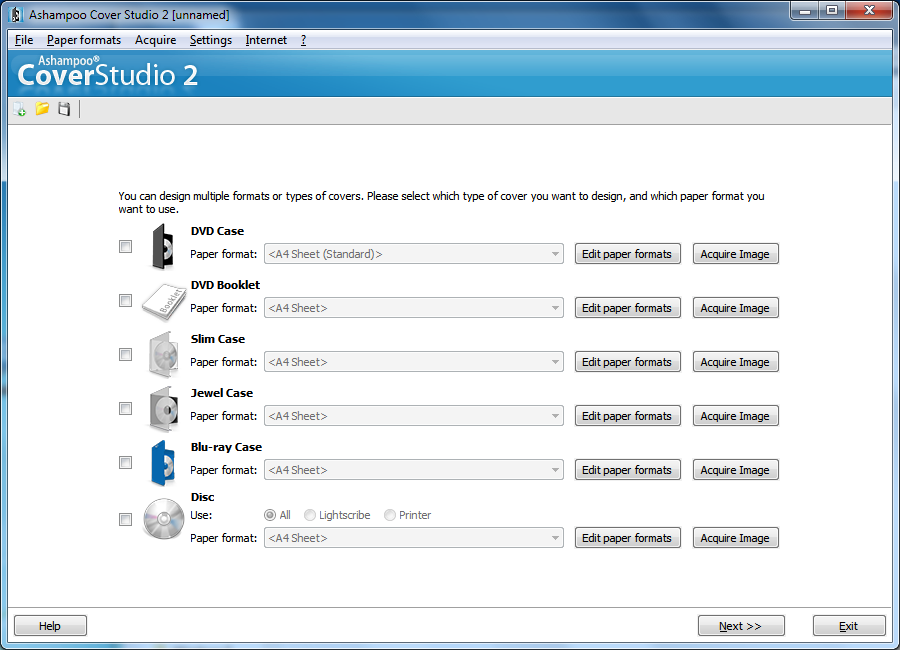Screen dimensions: 900x650
Task: Click the Slim Case icon
Action: pyautogui.click(x=164, y=355)
